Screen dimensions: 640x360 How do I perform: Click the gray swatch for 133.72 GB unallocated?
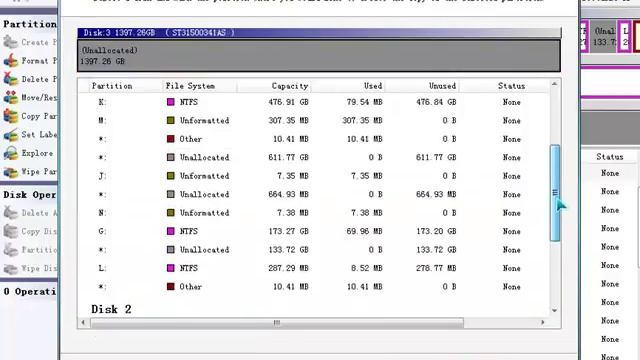click(x=171, y=249)
